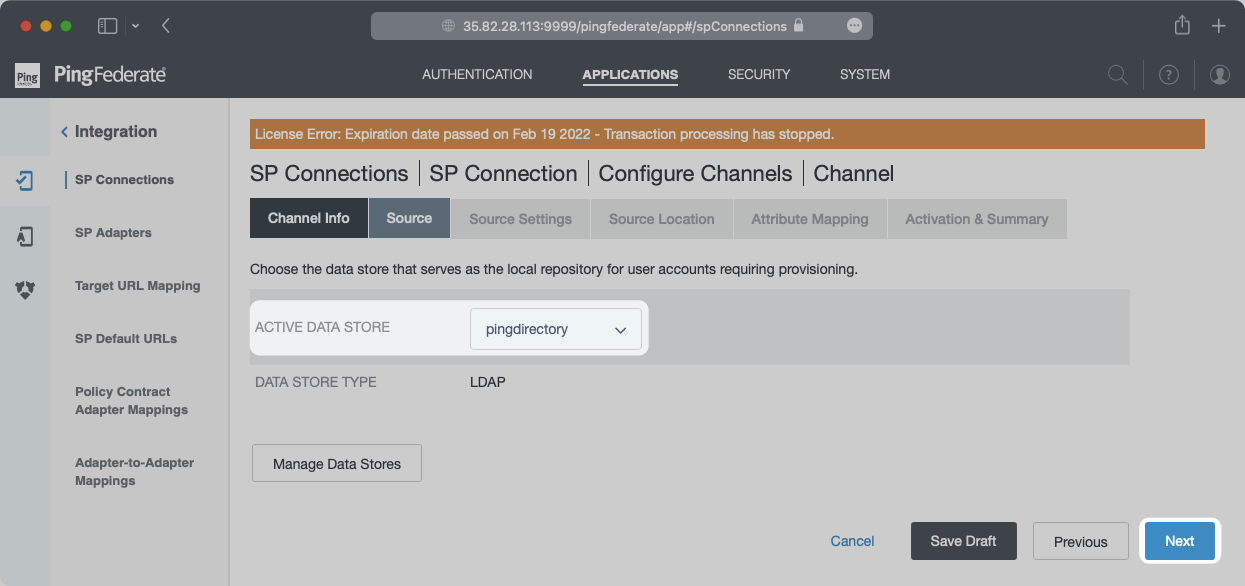Open the help question mark icon
The height and width of the screenshot is (586, 1245).
tap(1168, 75)
